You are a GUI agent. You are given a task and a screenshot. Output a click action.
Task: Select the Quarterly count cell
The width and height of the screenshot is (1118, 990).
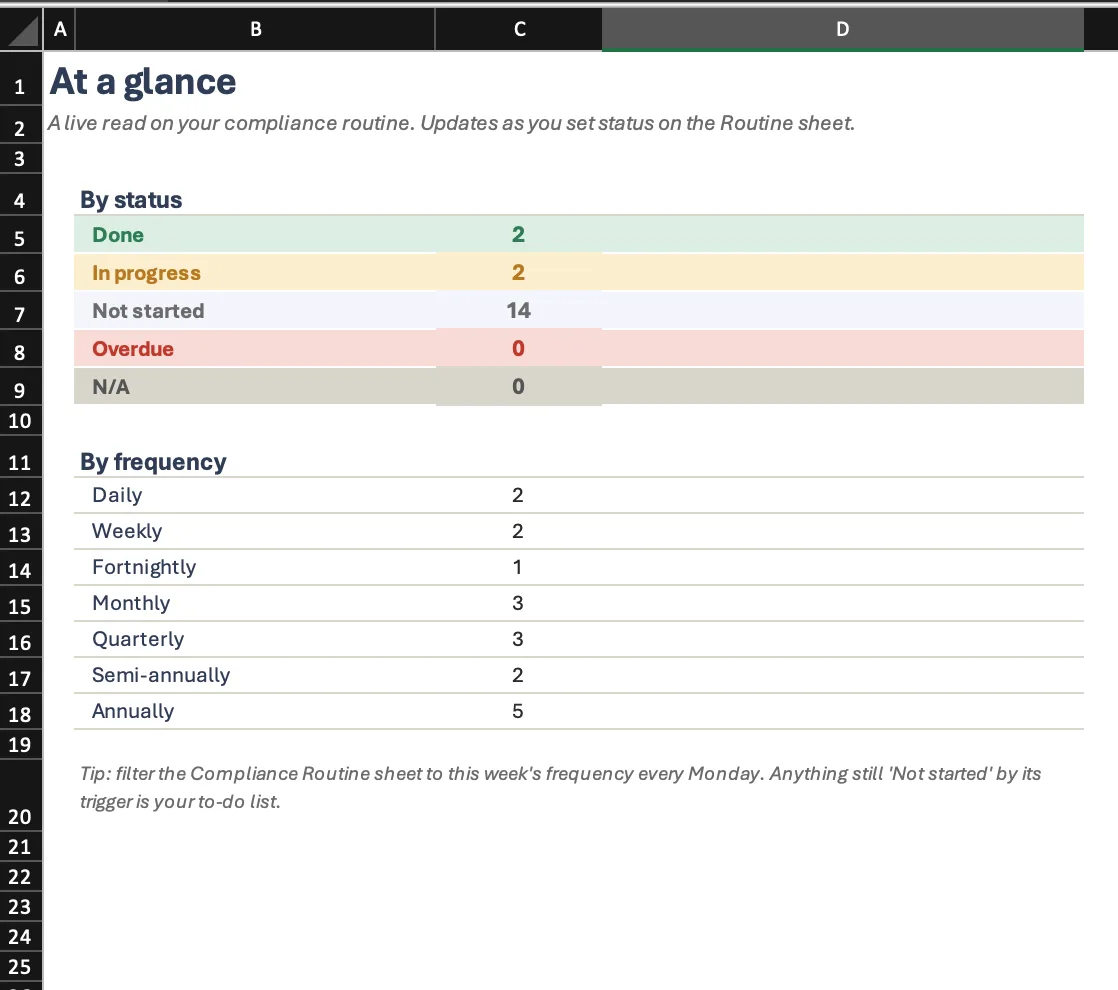[x=518, y=639]
